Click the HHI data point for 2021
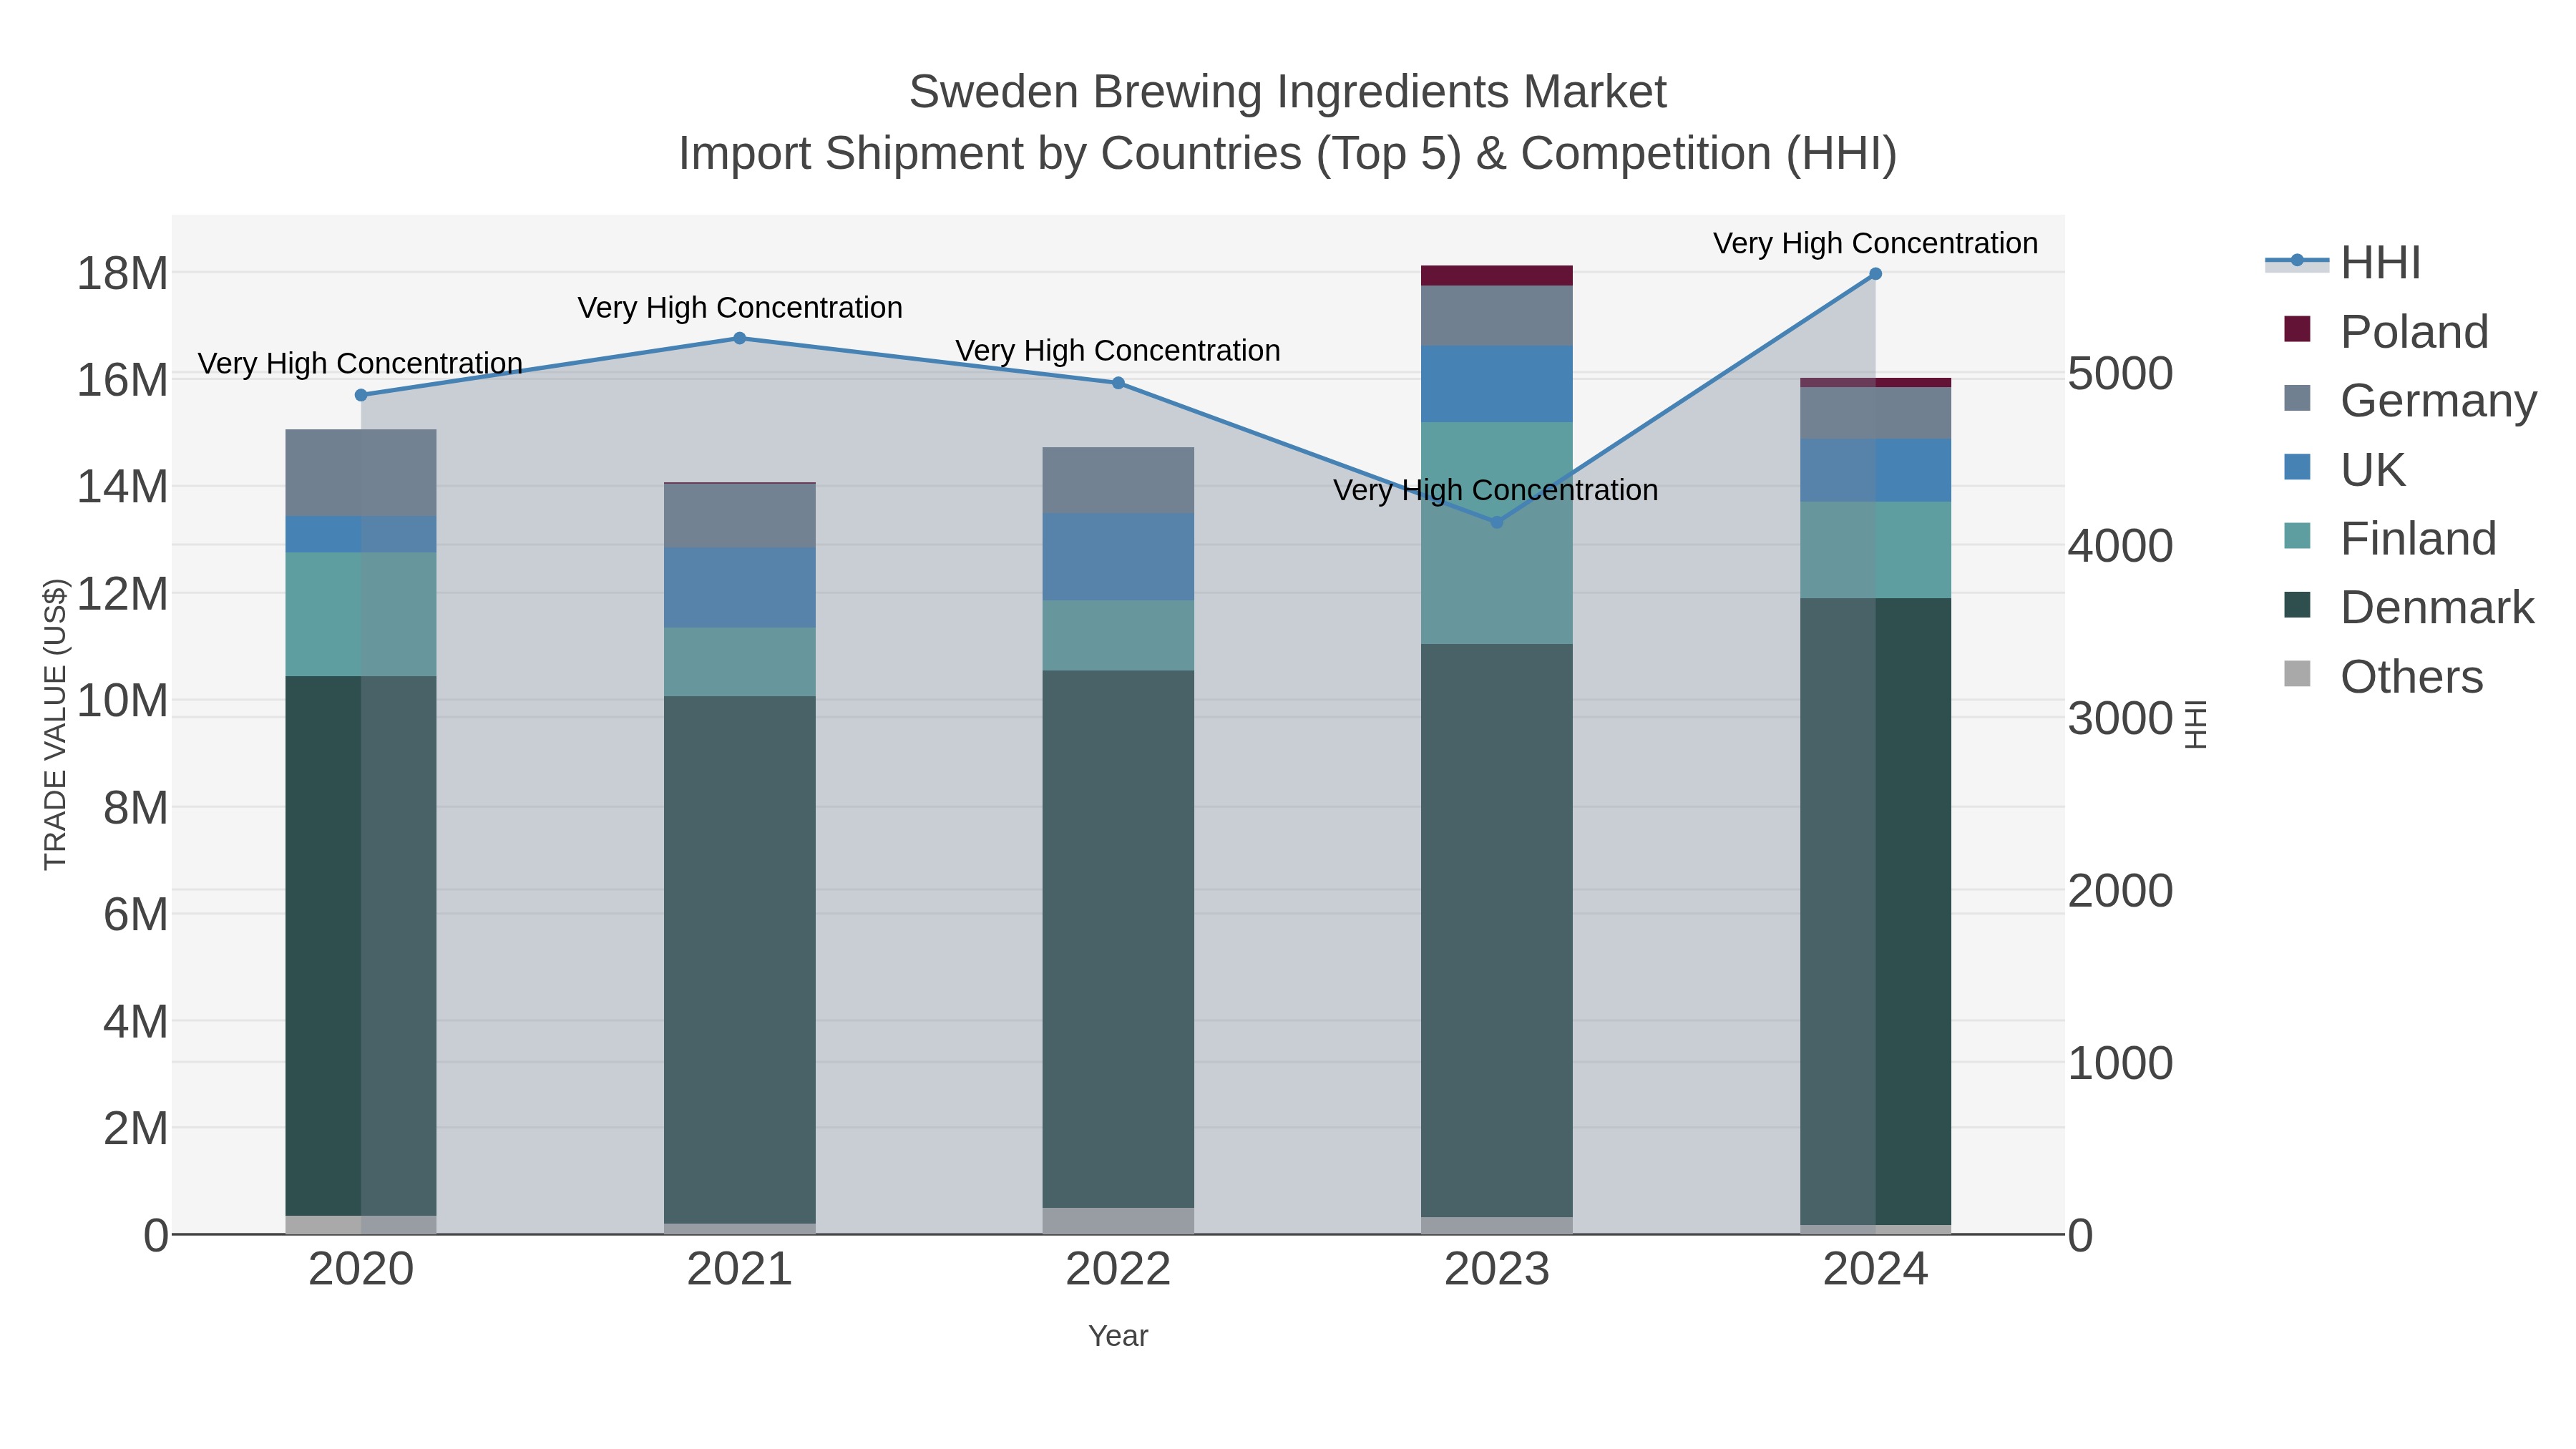This screenshot has width=2576, height=1449. [740, 338]
